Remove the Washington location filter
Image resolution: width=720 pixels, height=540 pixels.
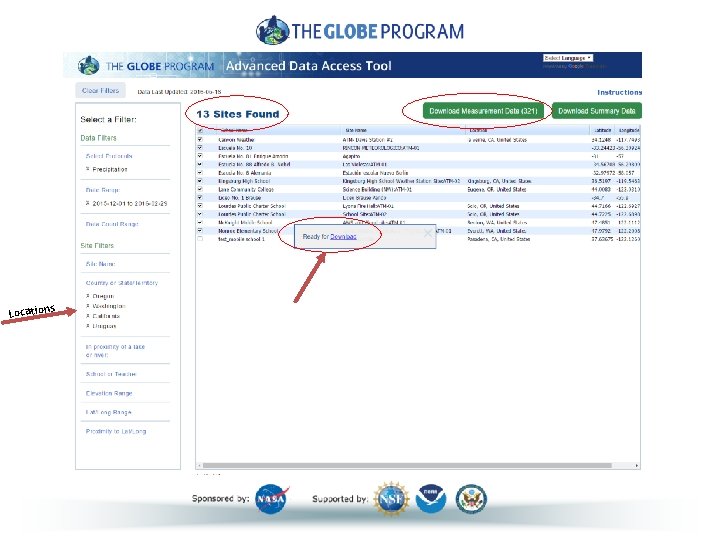[x=88, y=306]
